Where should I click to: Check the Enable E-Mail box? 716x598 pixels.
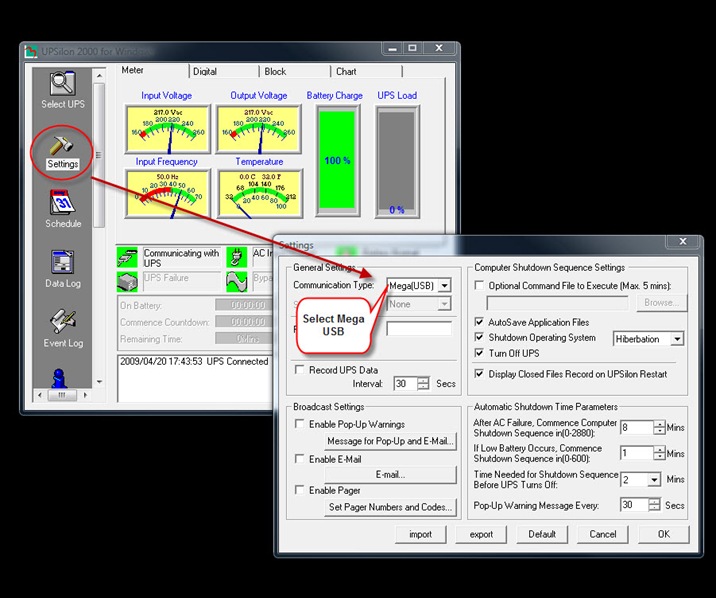click(300, 459)
